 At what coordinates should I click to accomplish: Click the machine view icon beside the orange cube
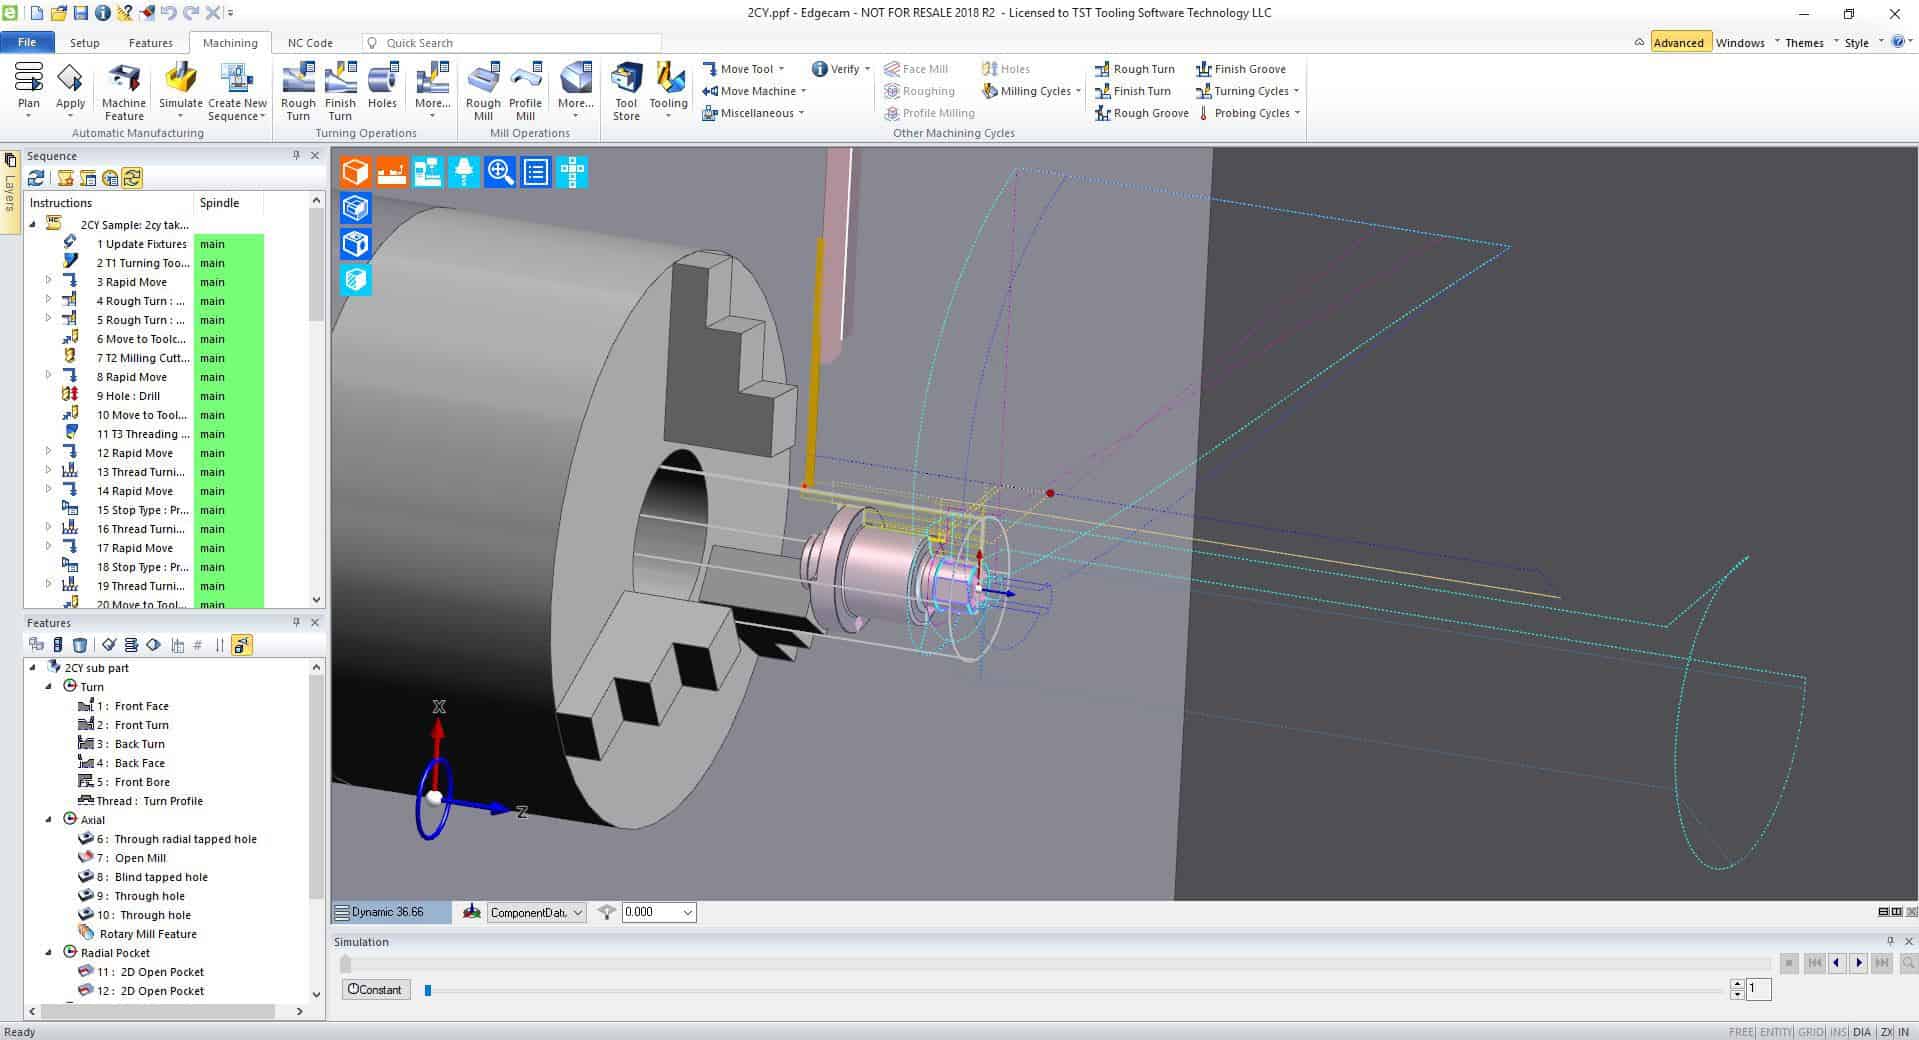click(391, 172)
